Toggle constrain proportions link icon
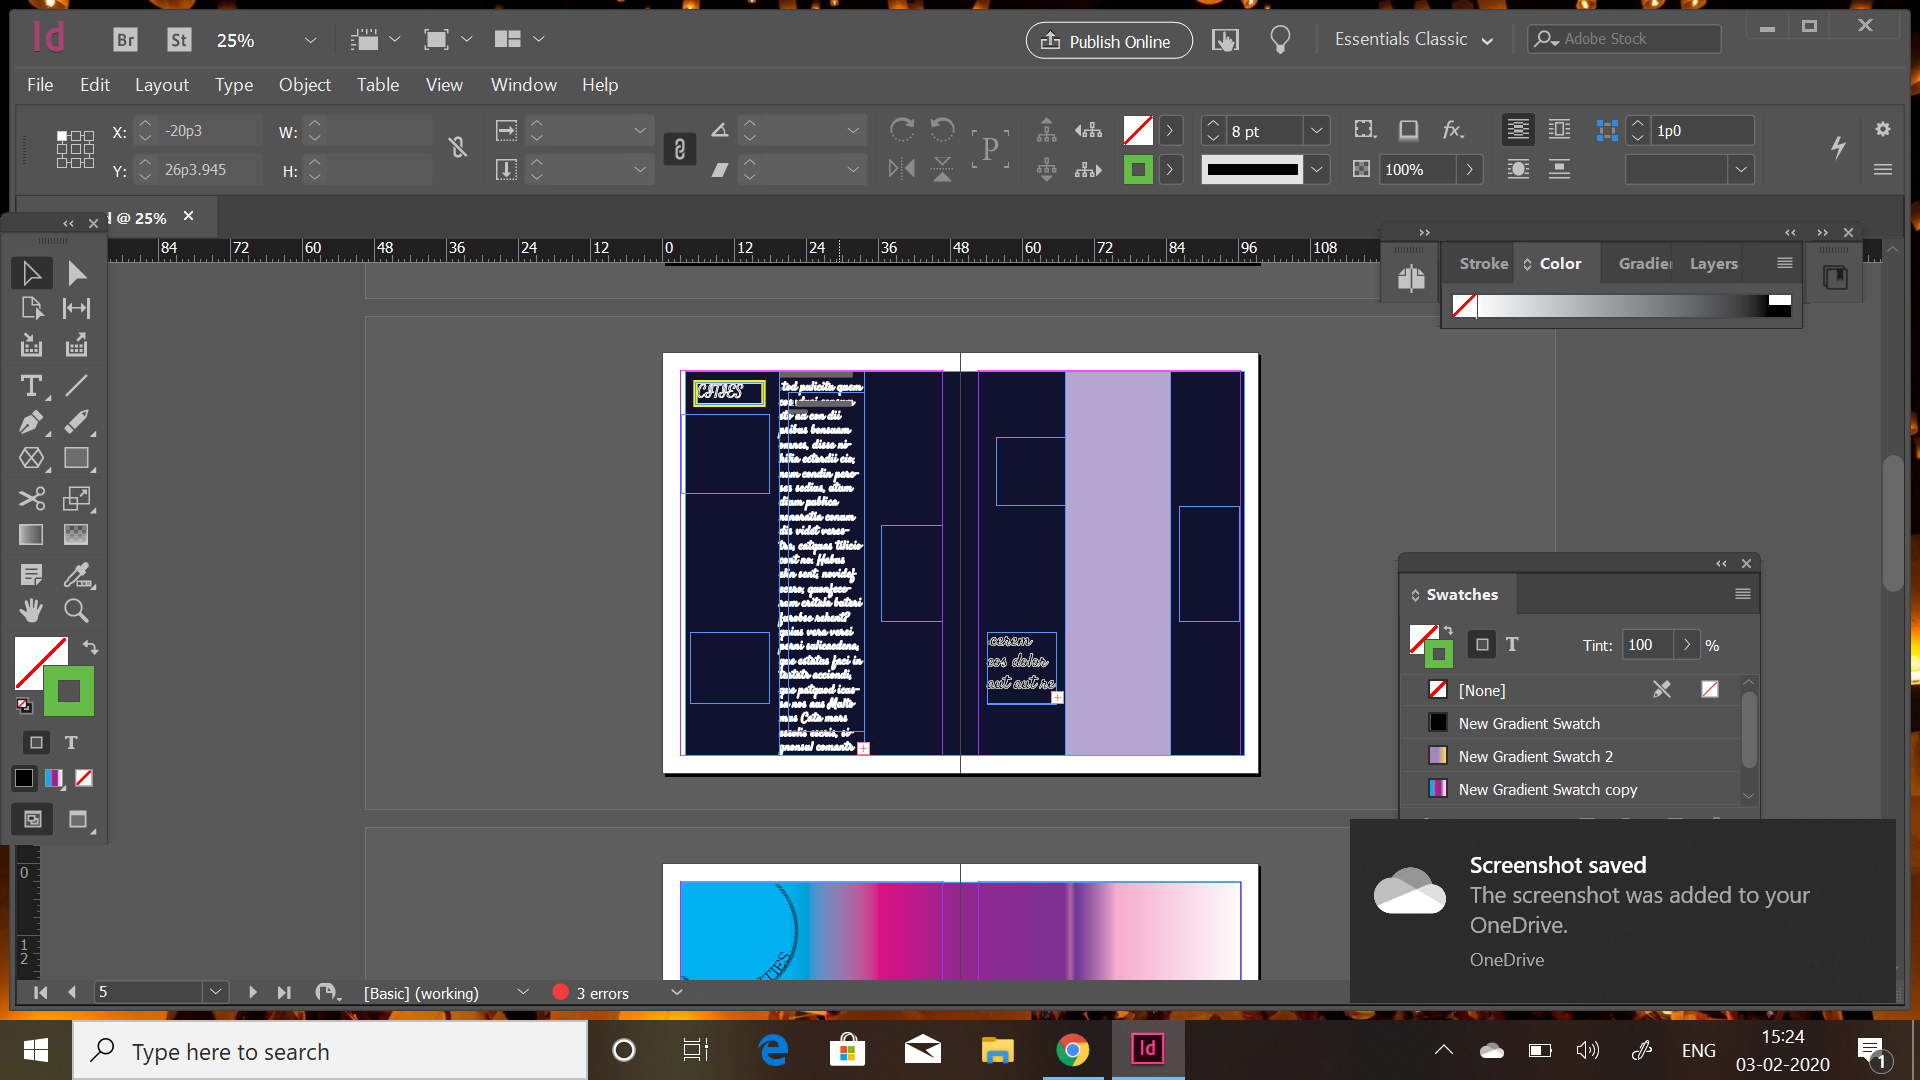Viewport: 1920px width, 1080px height. [x=458, y=148]
